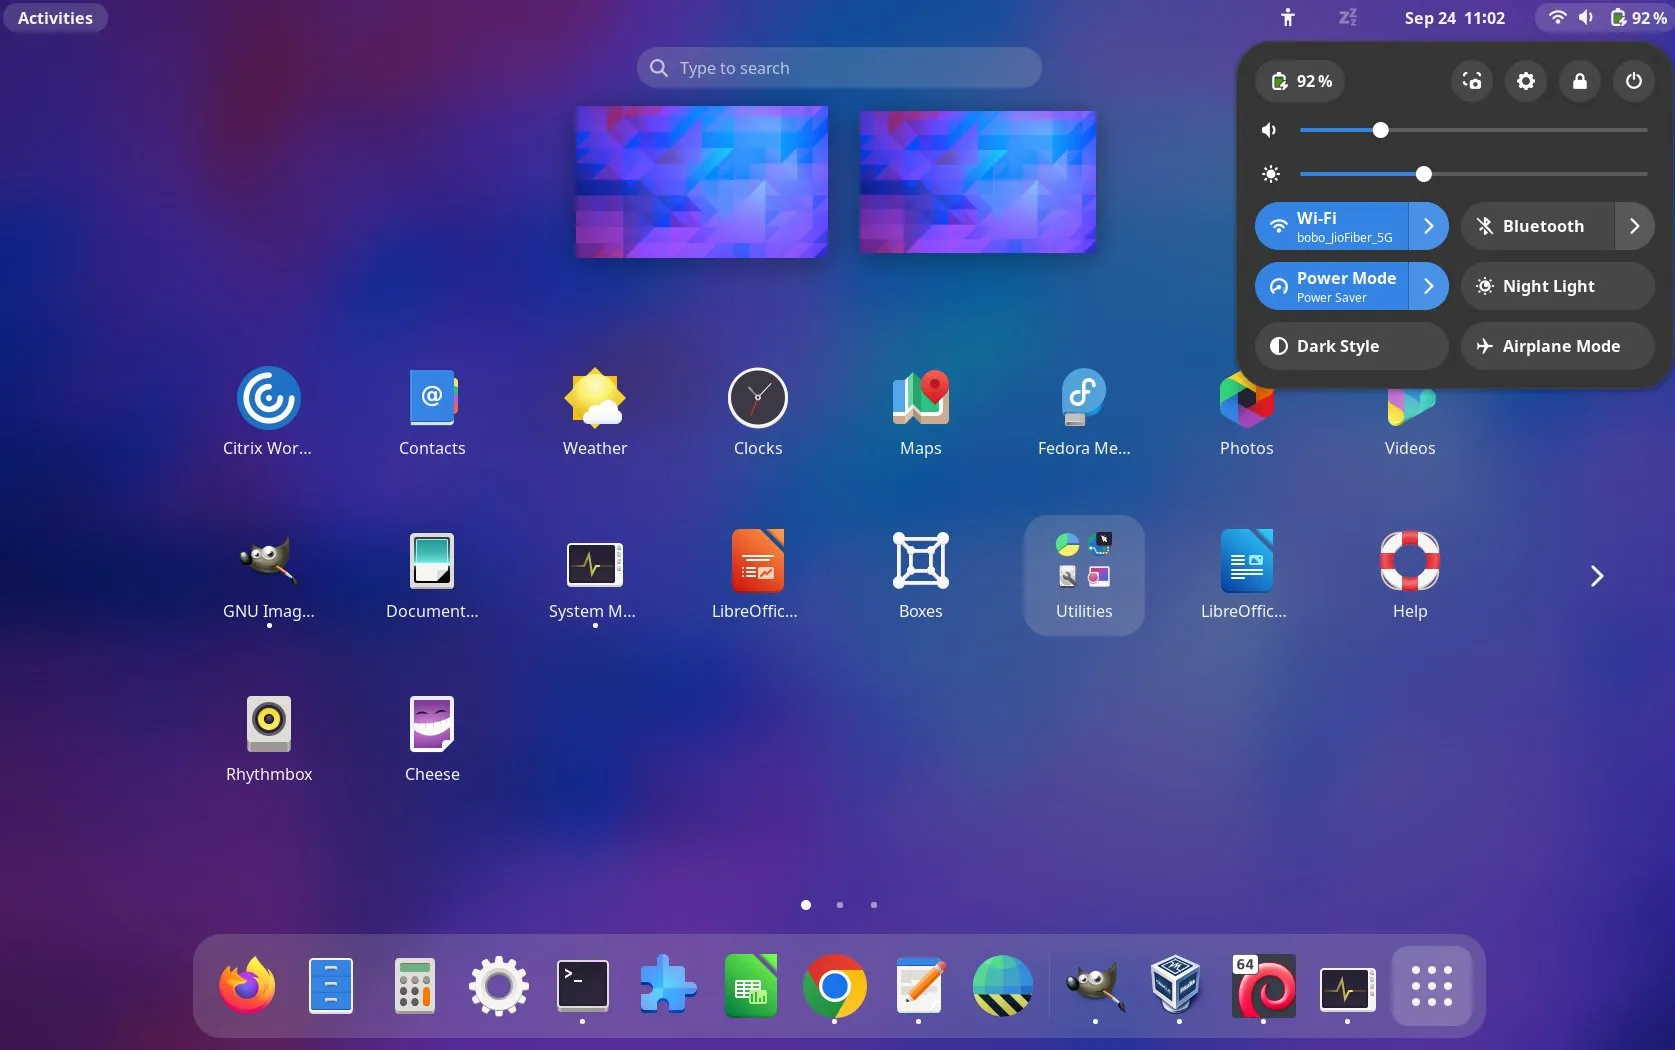Open the accessibility menu in the top bar
The width and height of the screenshot is (1675, 1050).
1287,17
